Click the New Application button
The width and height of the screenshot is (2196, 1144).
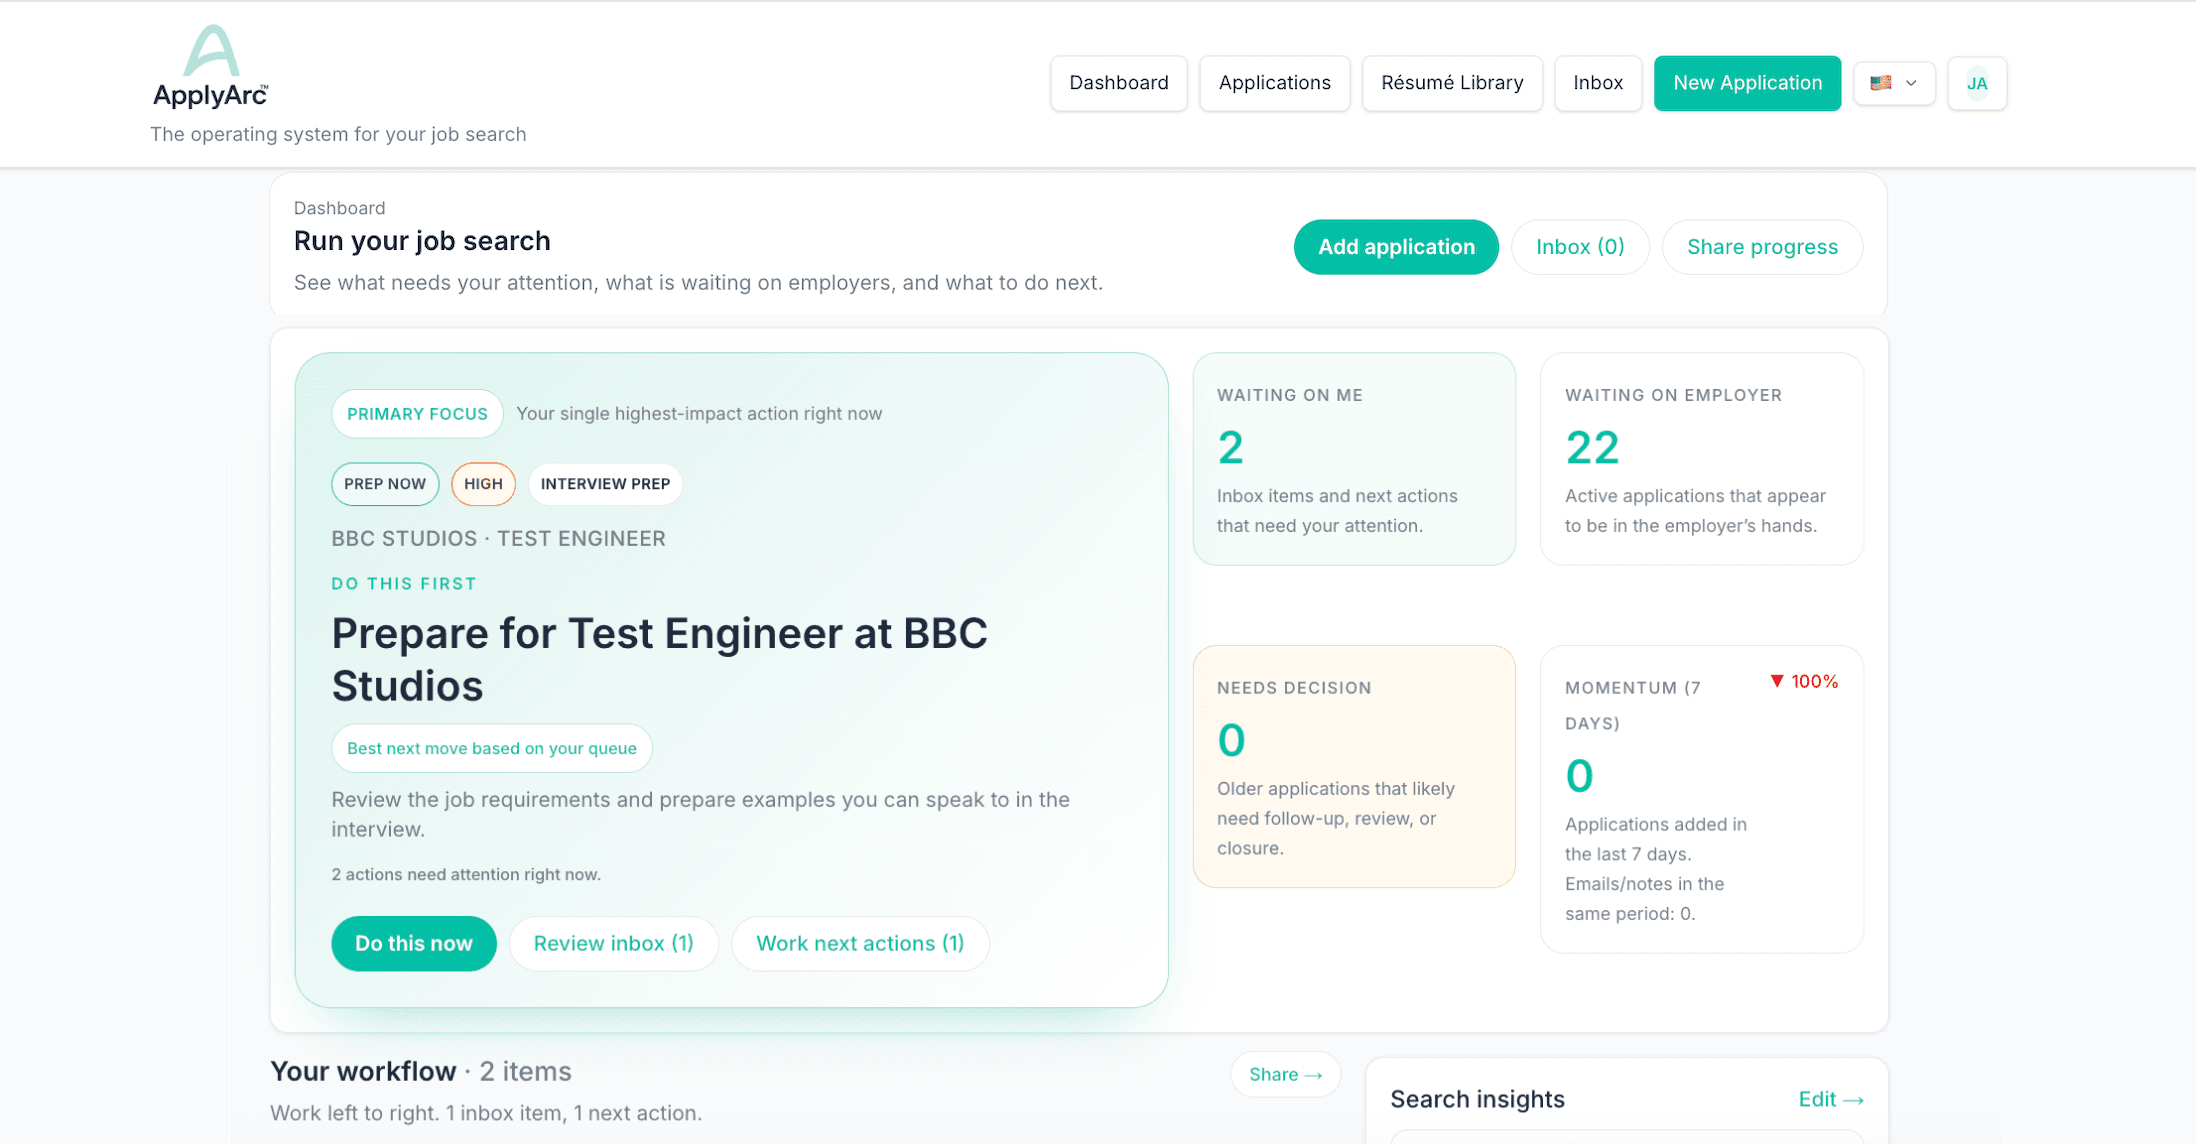pyautogui.click(x=1747, y=83)
